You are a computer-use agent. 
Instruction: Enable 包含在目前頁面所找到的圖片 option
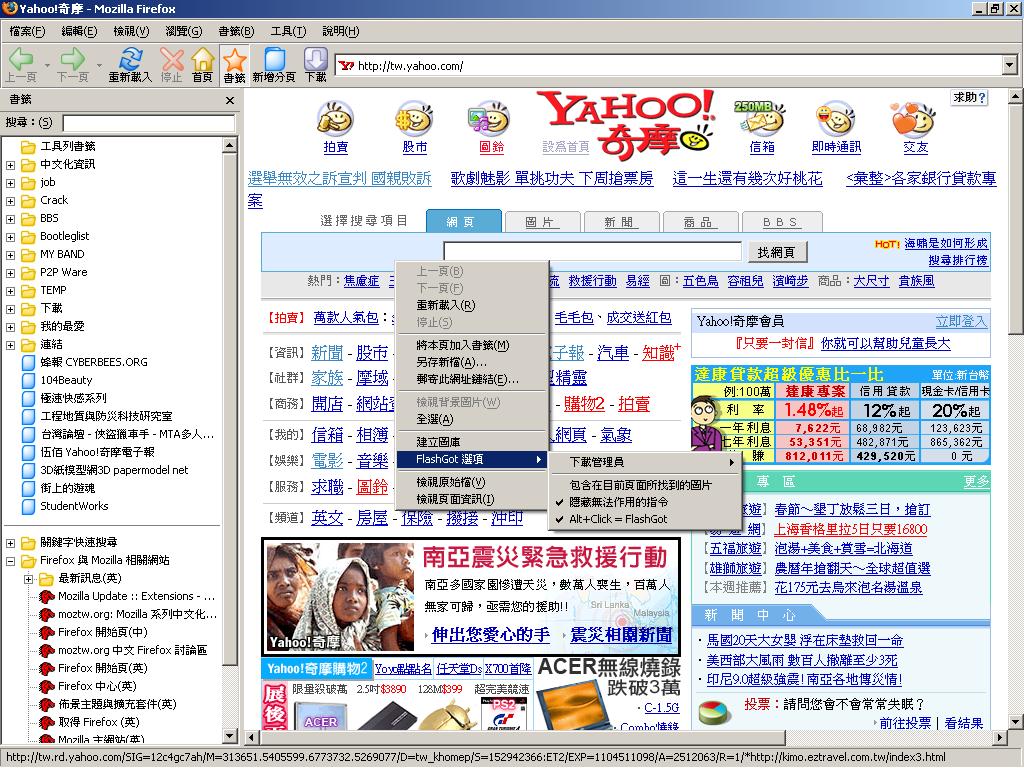[640, 484]
